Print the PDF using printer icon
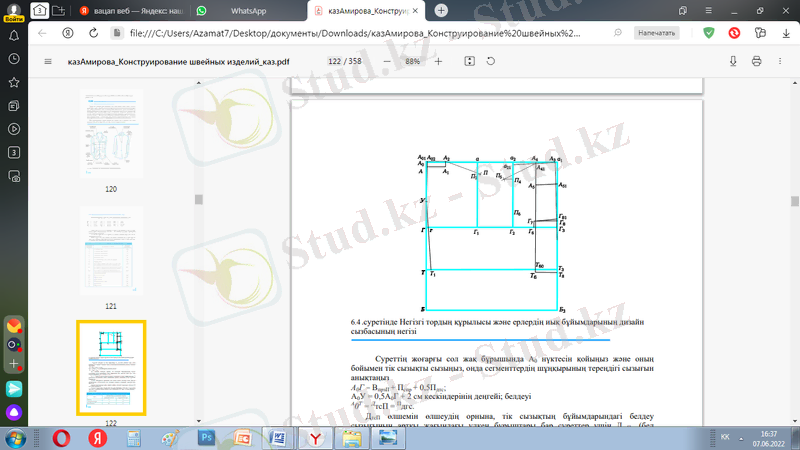The image size is (800, 450). pos(757,61)
